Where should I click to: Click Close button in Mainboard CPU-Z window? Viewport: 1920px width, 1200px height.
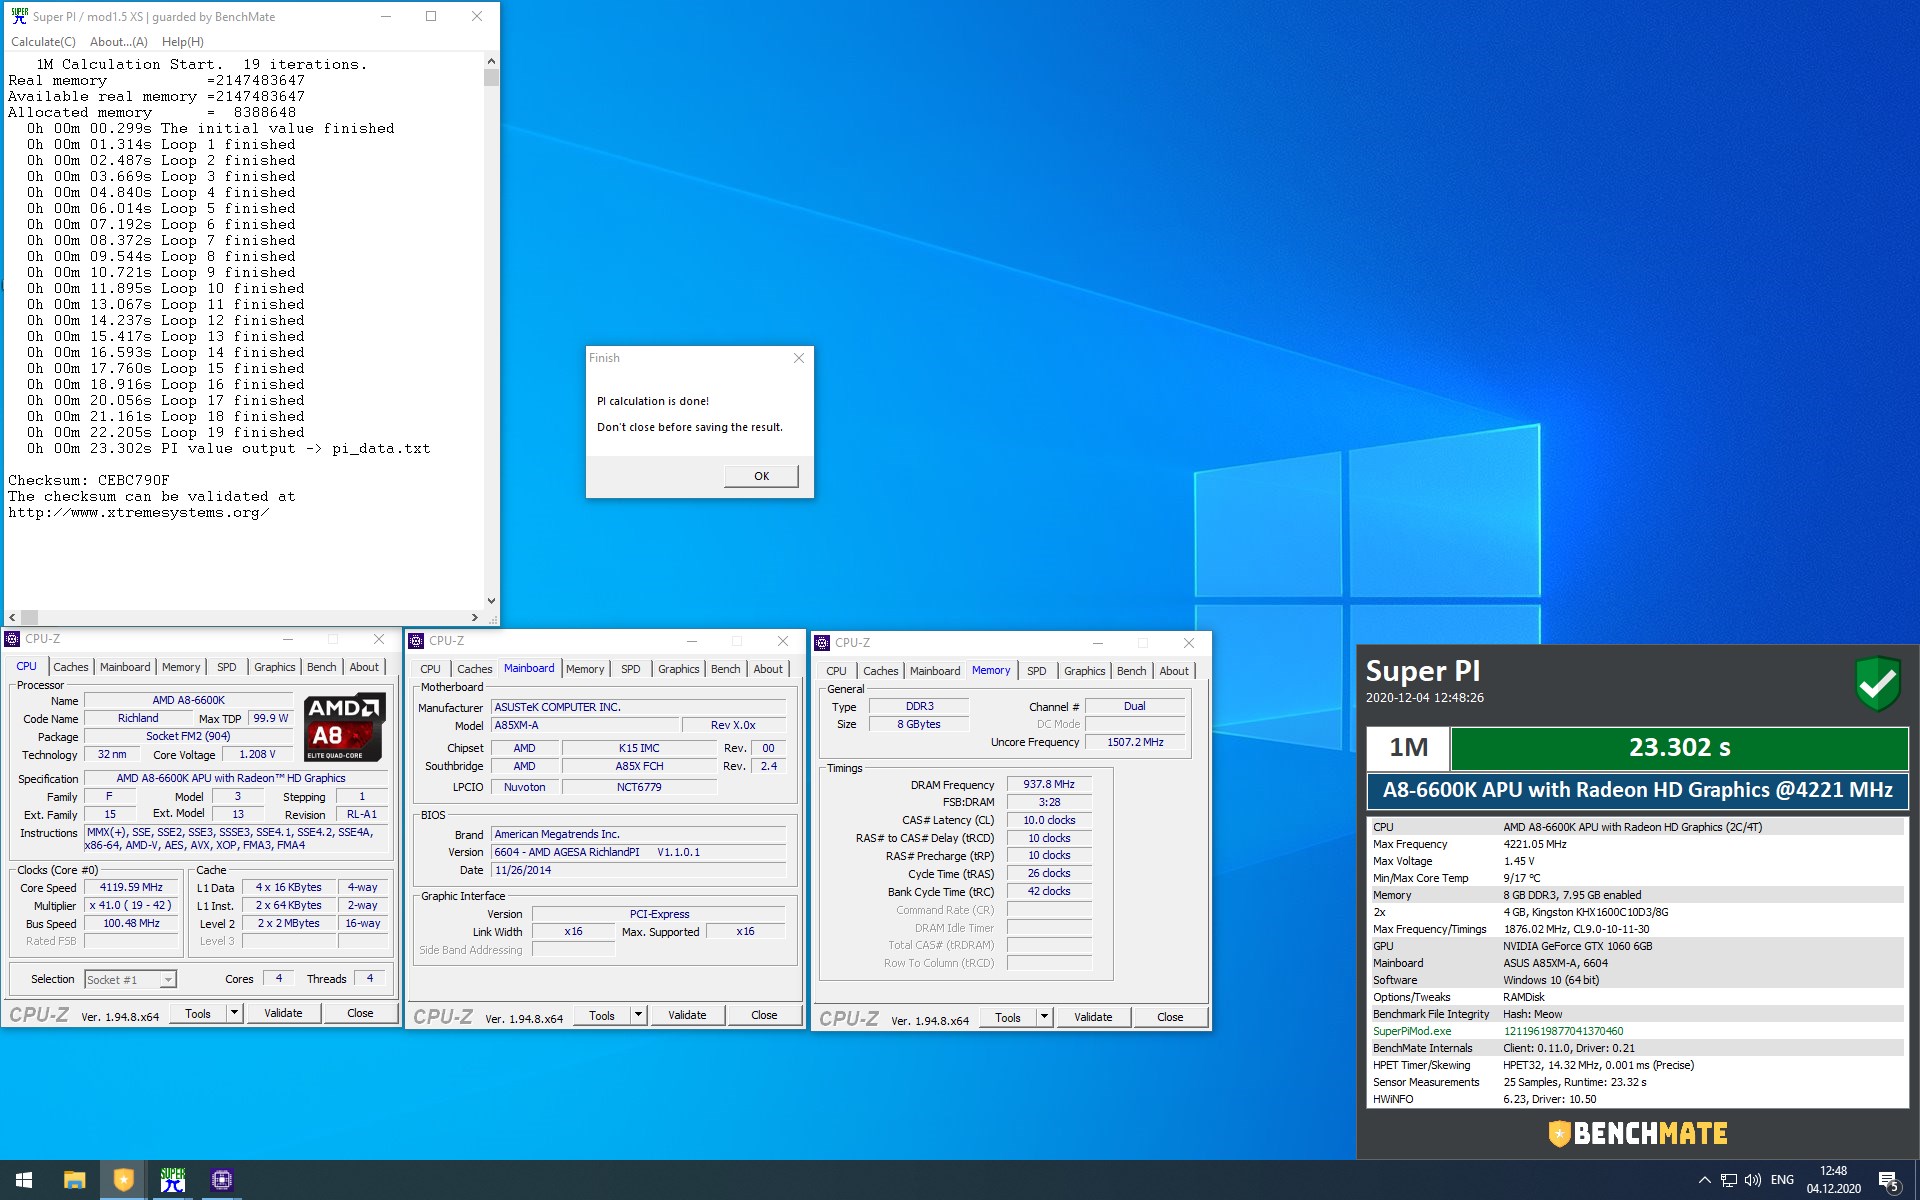coord(764,1015)
